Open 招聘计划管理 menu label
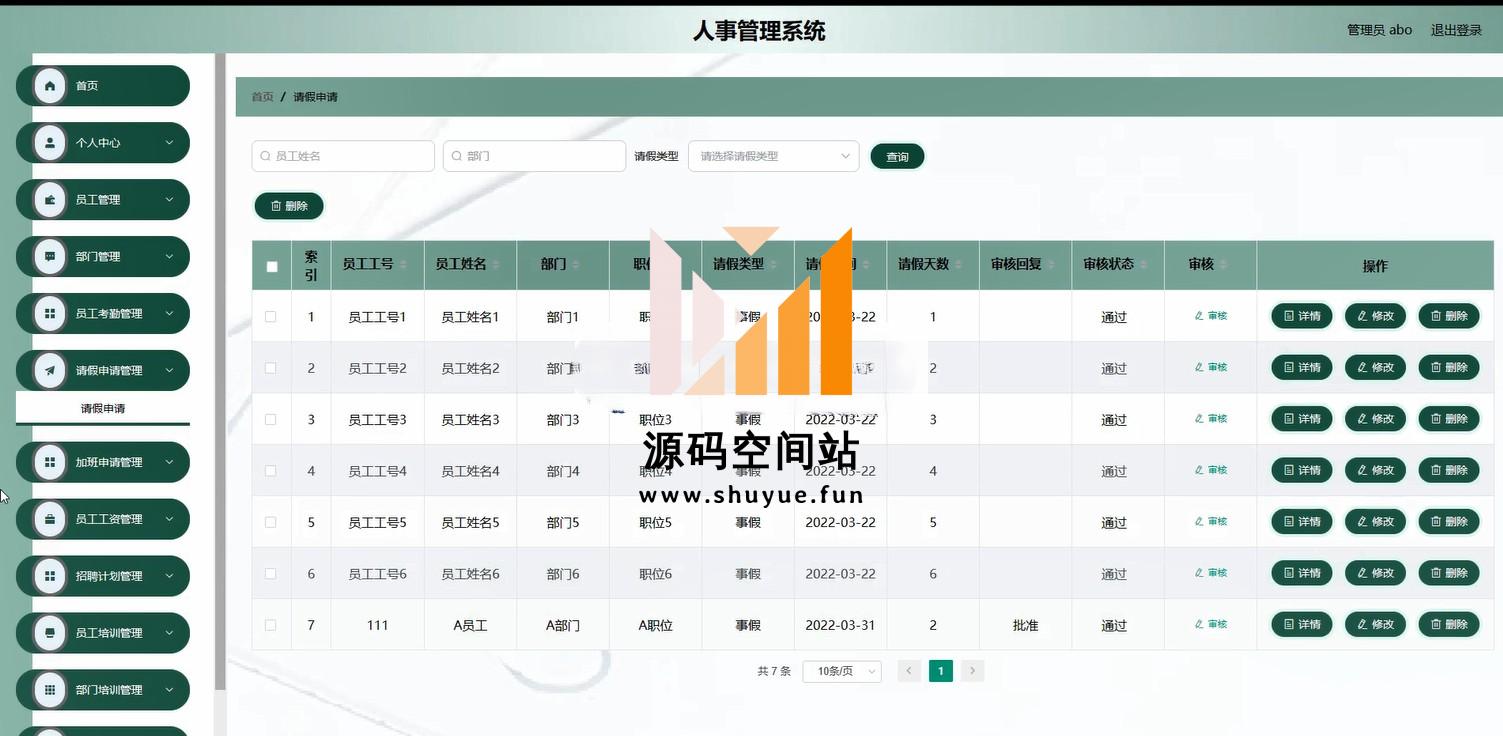The height and width of the screenshot is (736, 1503). (x=109, y=576)
